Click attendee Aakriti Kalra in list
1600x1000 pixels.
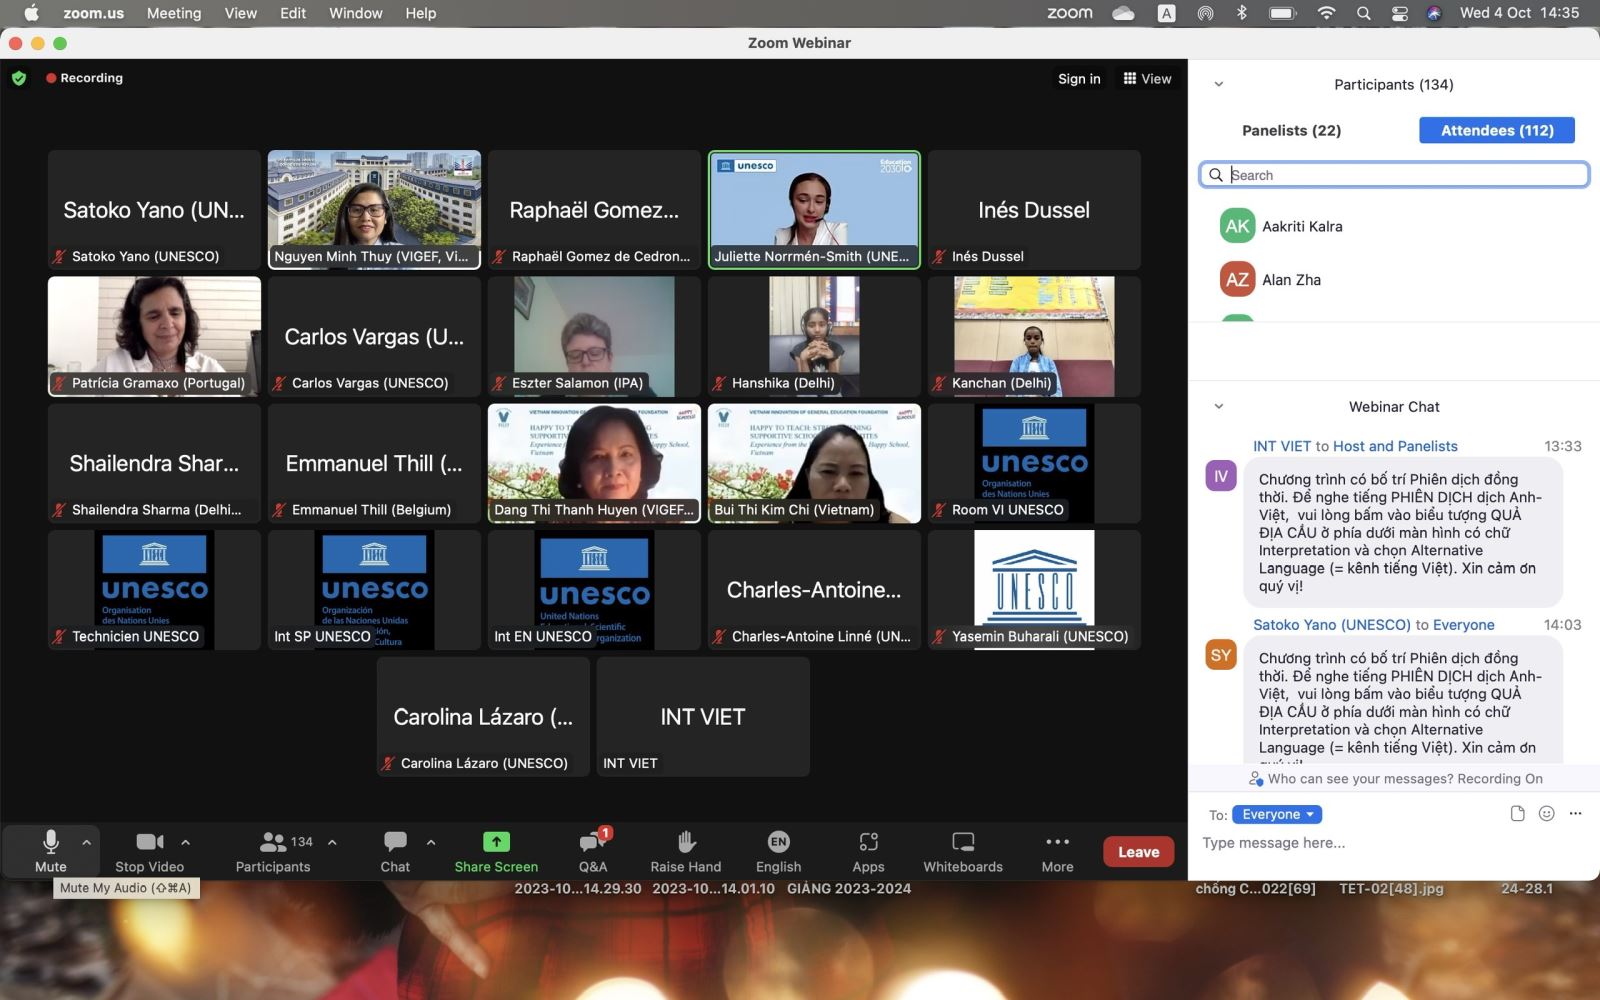pos(1394,226)
